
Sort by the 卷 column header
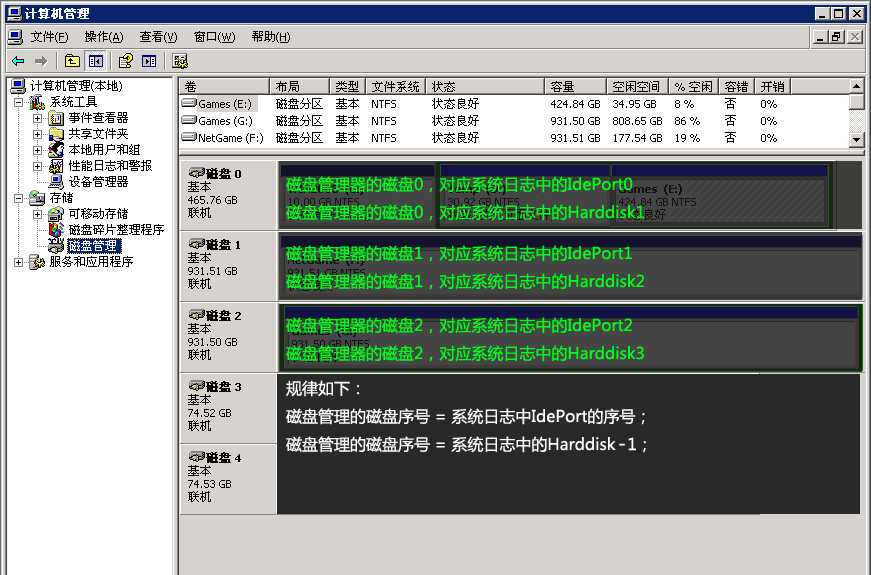click(x=224, y=87)
